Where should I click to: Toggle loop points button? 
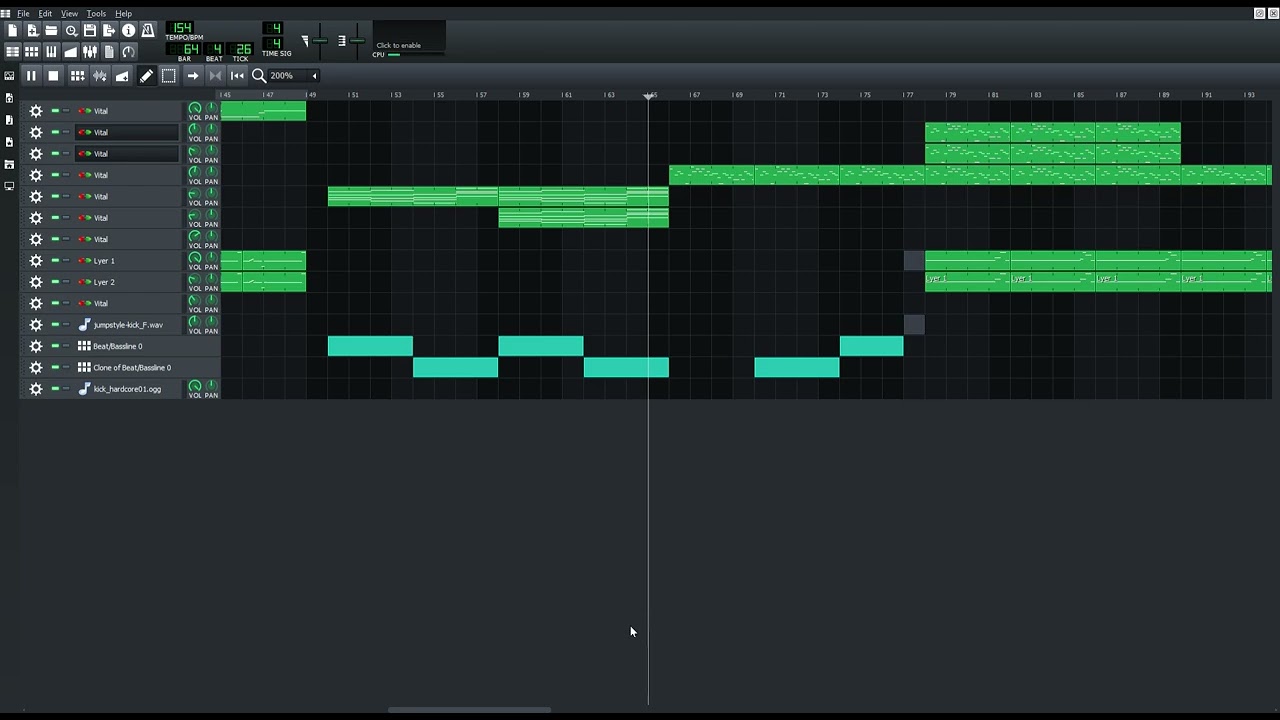(x=215, y=76)
